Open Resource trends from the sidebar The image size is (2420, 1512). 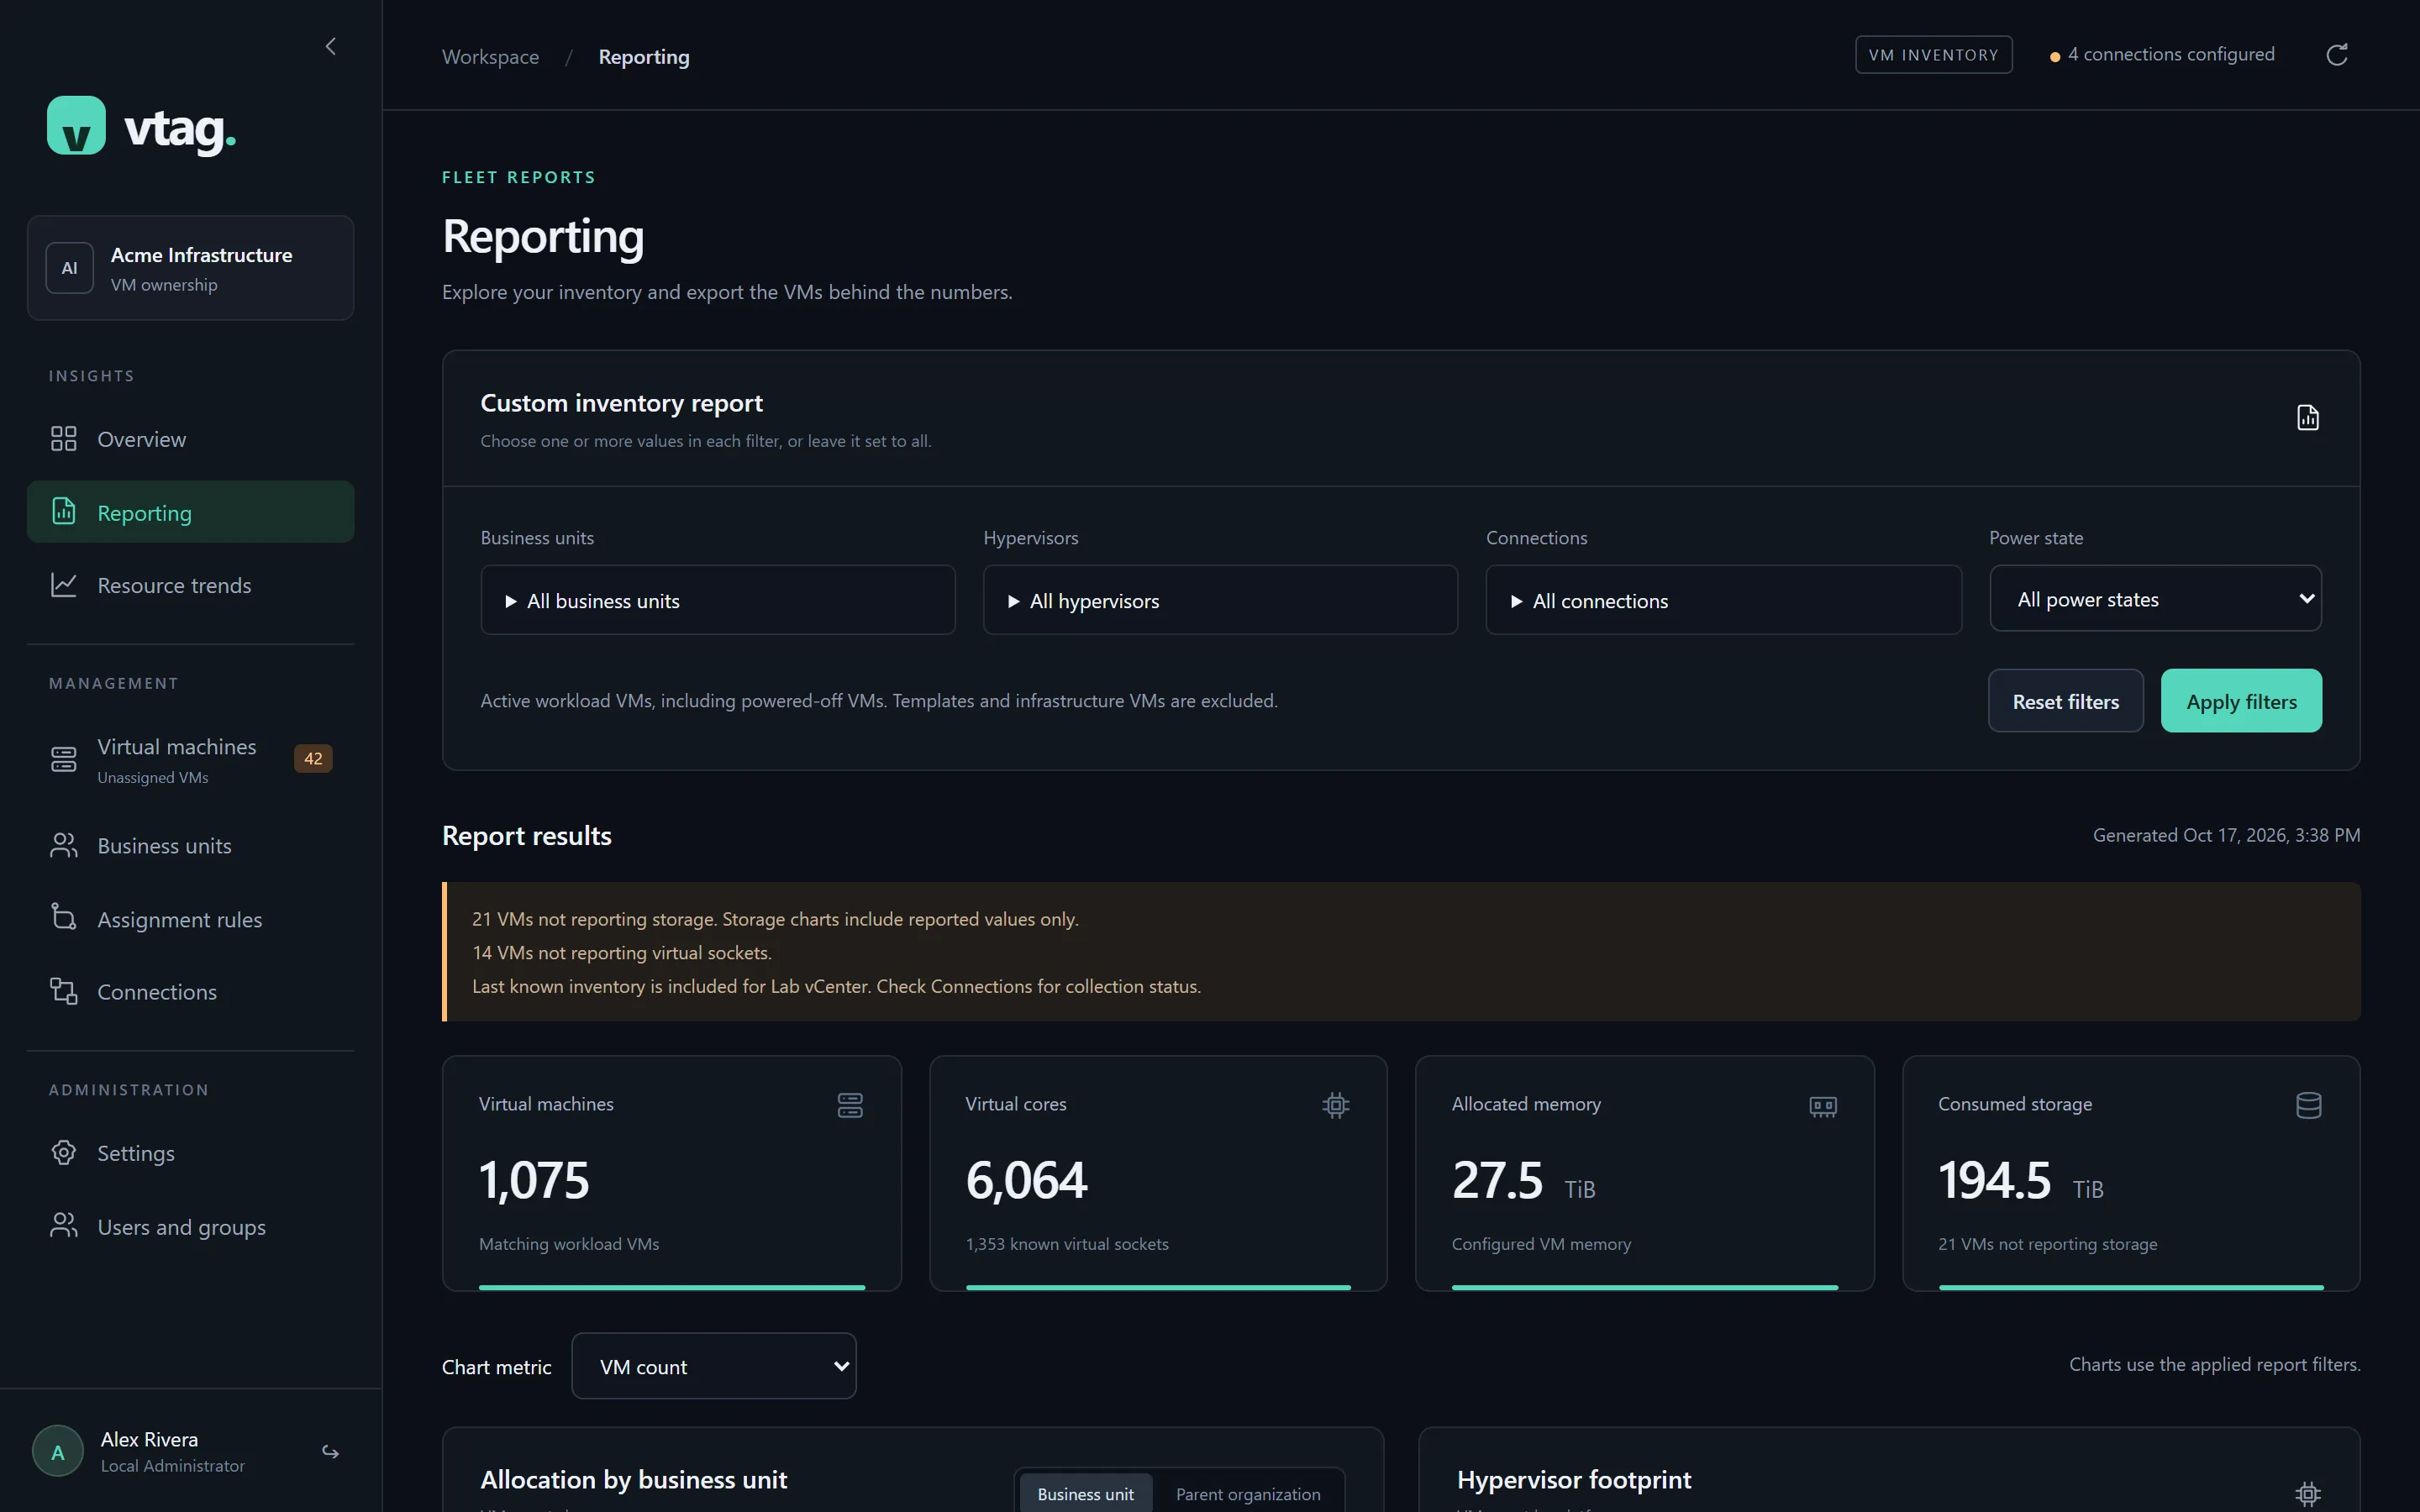coord(191,585)
